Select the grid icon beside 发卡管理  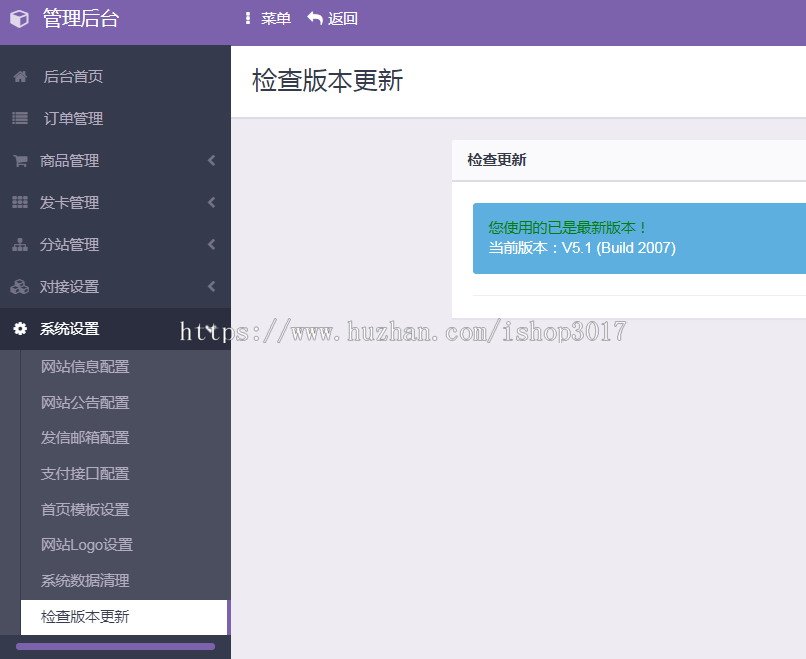pos(19,202)
